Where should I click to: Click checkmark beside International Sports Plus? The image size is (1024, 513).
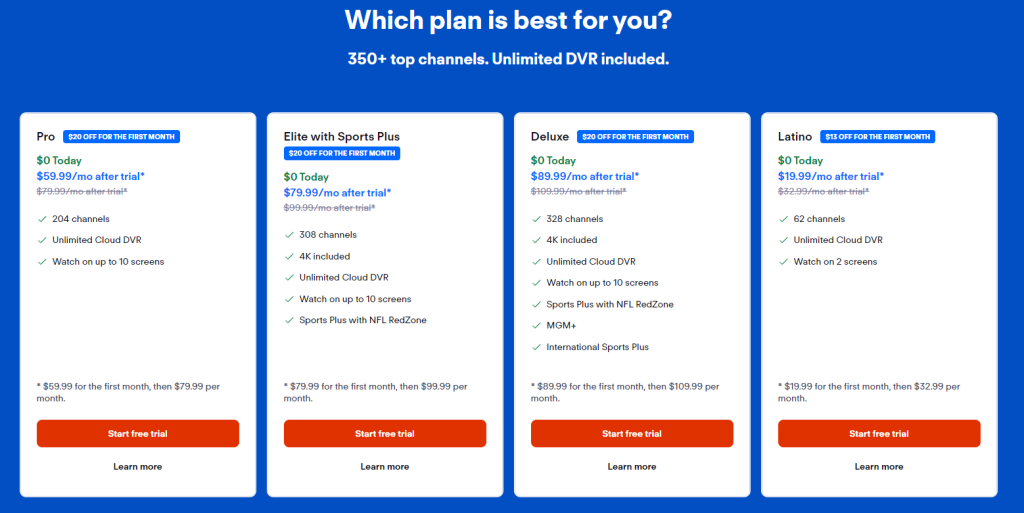click(x=536, y=347)
